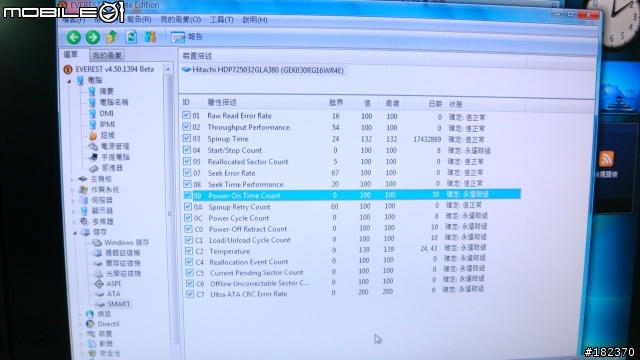Expand the Network tree node arrow
The image size is (640, 360).
tap(80, 314)
